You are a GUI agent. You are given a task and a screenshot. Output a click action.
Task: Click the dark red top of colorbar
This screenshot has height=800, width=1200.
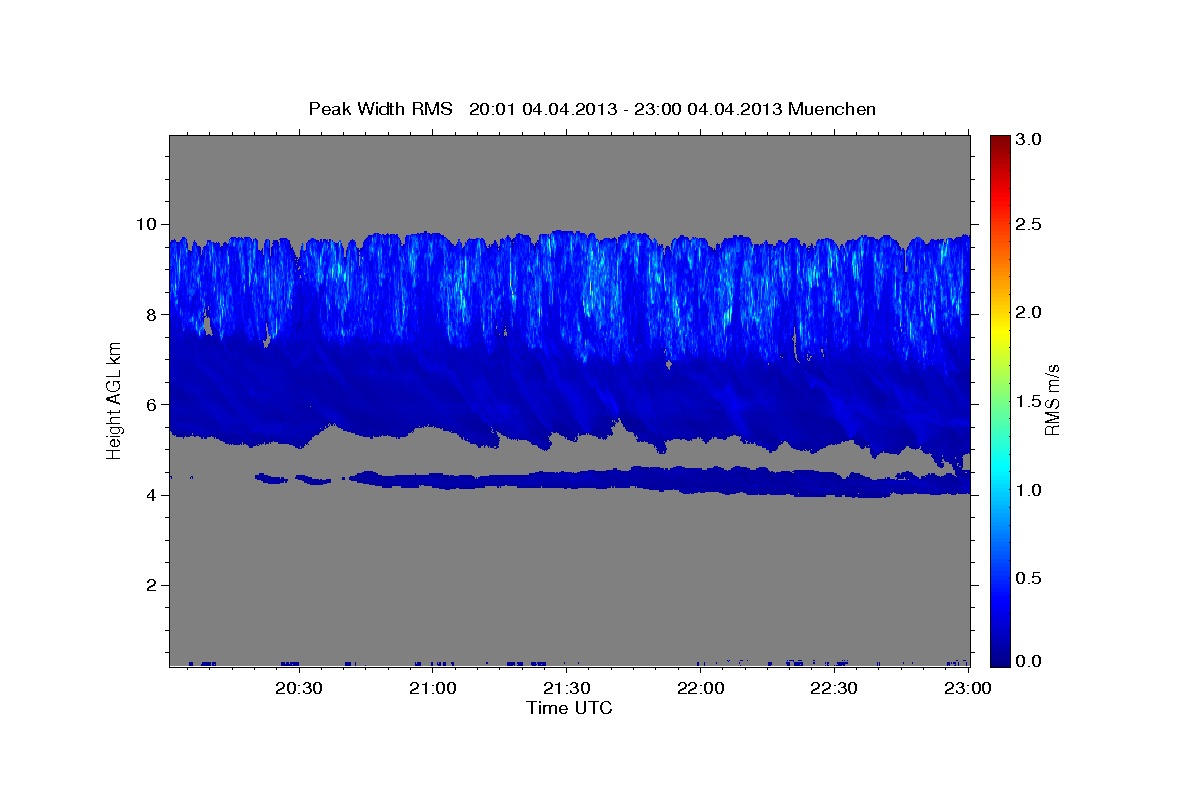point(1000,142)
